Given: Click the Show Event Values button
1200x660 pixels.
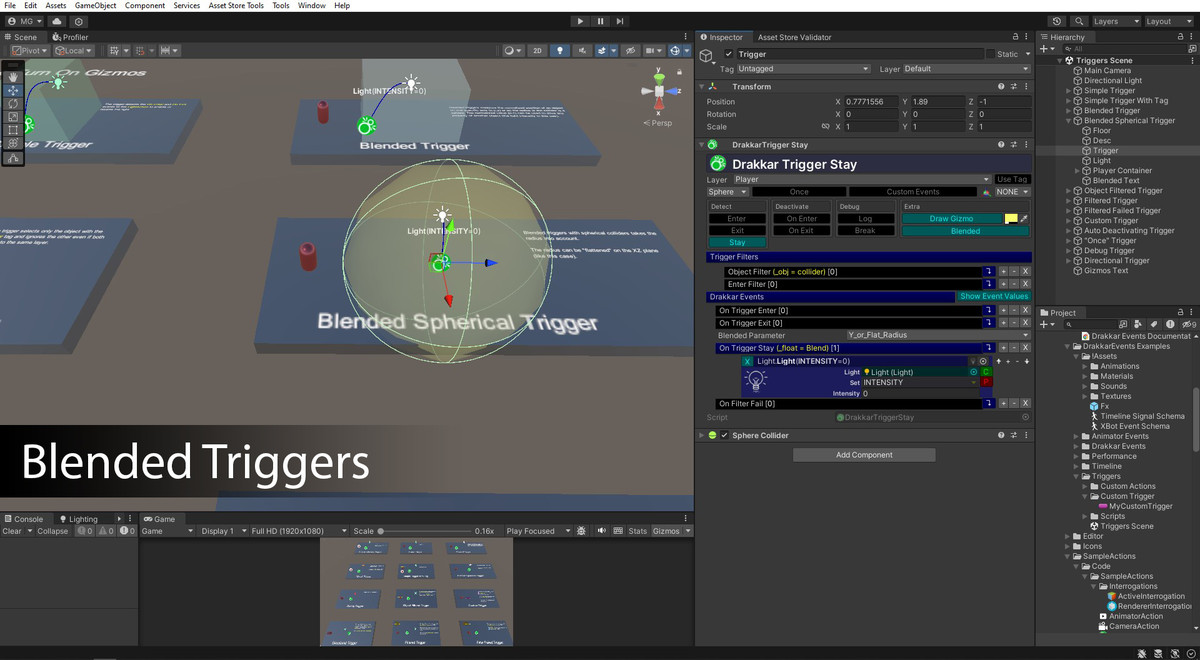Looking at the screenshot, I should coord(993,296).
